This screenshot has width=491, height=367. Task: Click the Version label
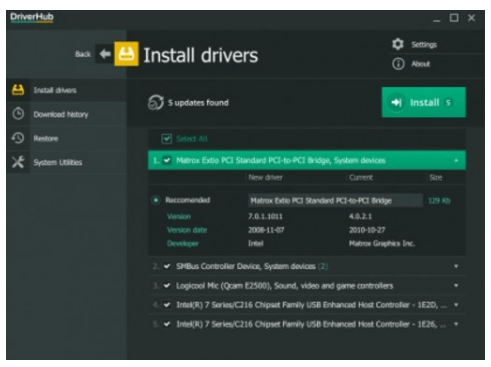point(179,216)
